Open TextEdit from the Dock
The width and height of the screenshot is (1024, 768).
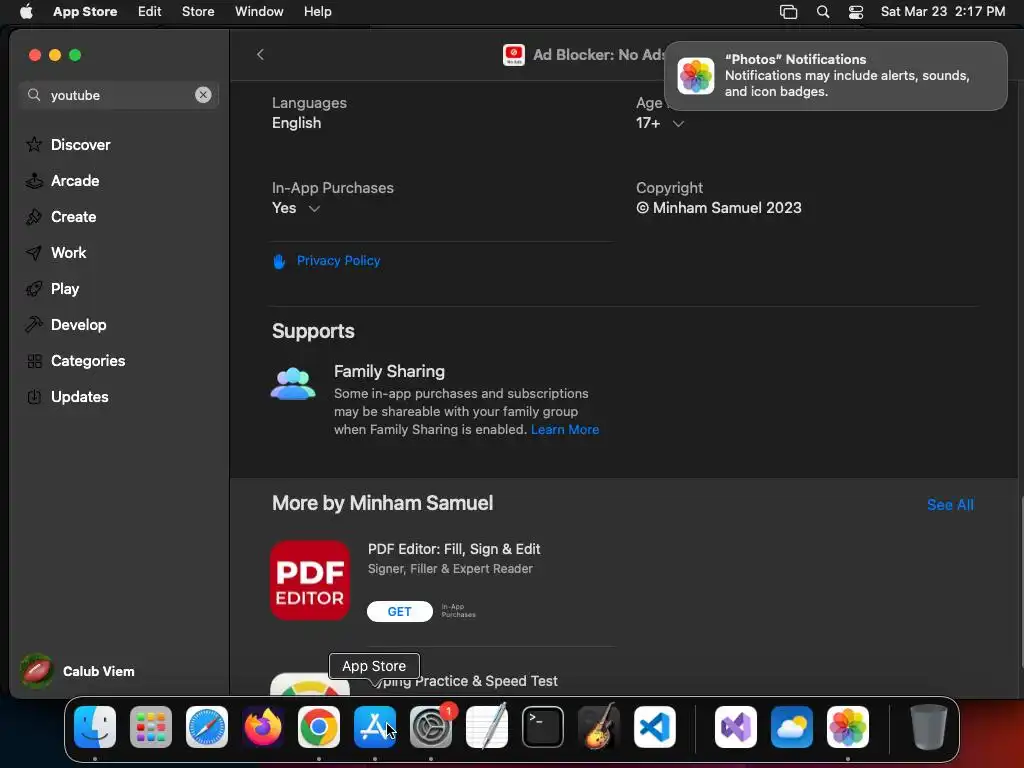(487, 727)
